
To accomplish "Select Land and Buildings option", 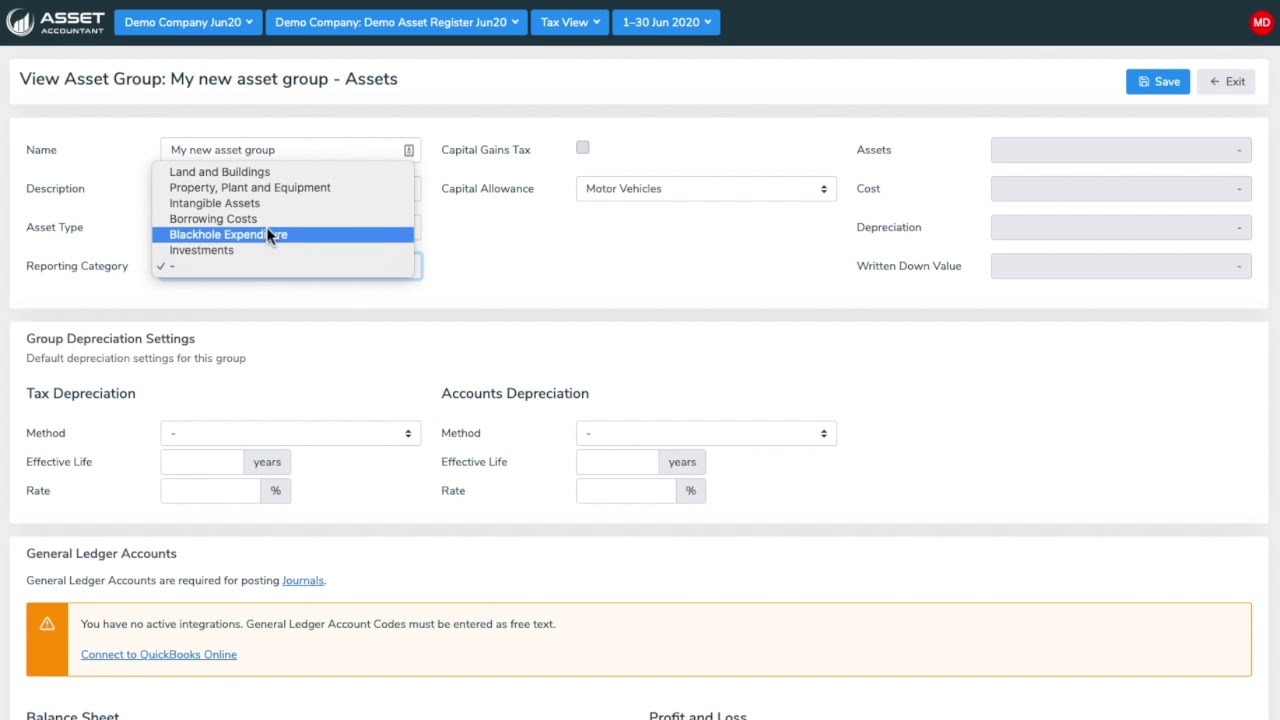I will coord(283,172).
